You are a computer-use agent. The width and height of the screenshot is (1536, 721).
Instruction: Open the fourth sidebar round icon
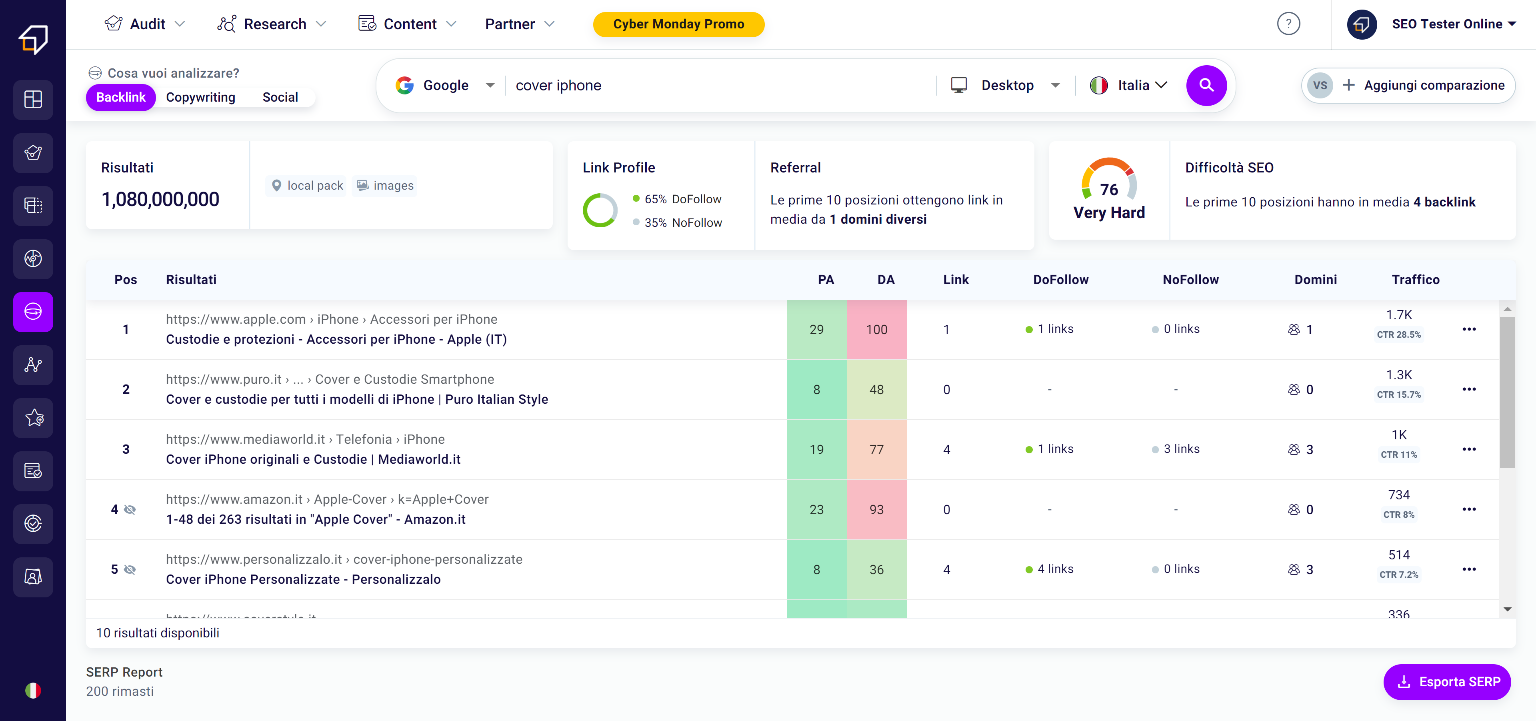point(33,259)
